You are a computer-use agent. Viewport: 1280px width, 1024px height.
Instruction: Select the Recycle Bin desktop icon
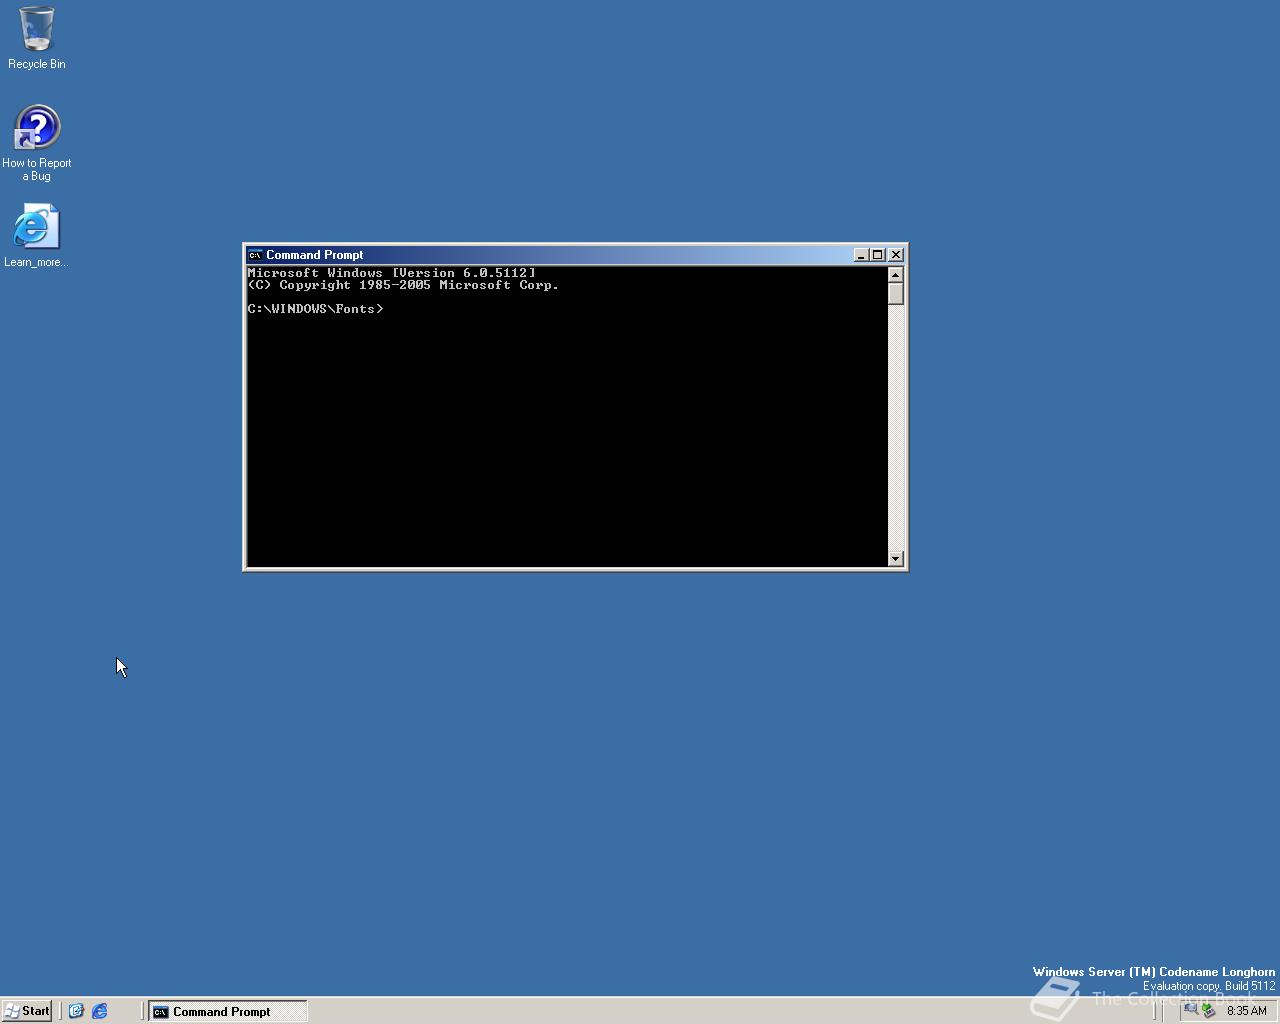(x=37, y=38)
